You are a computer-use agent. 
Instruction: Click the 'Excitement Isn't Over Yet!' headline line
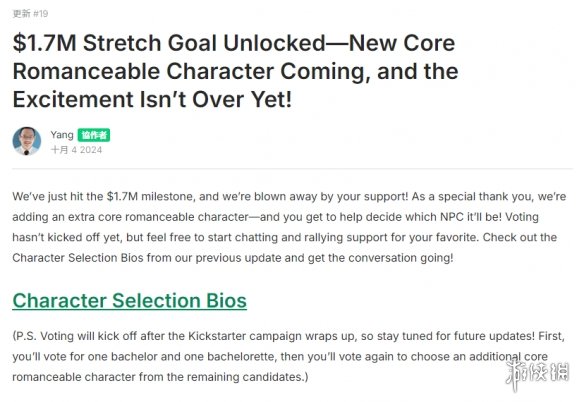click(152, 99)
